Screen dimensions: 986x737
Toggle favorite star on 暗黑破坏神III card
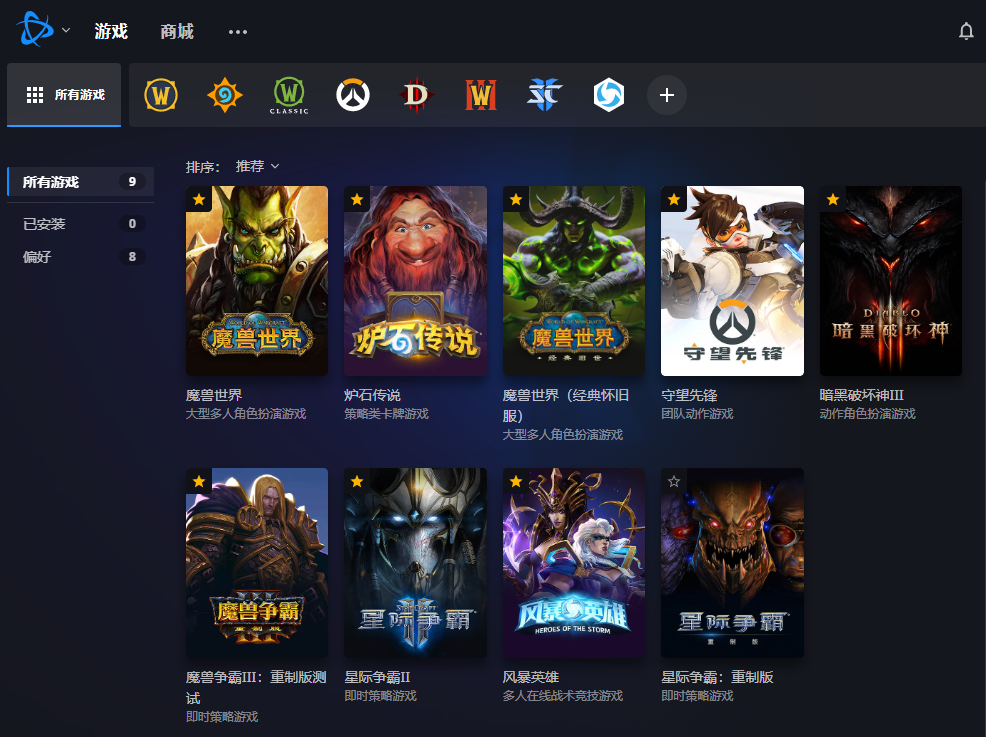[833, 199]
